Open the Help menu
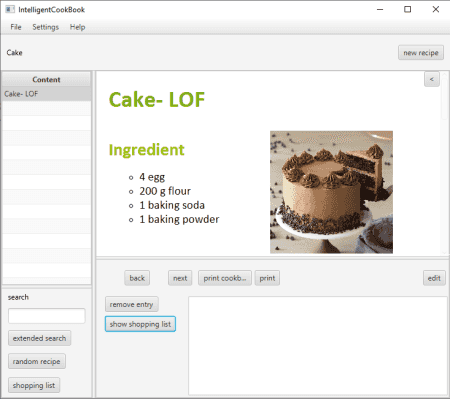The image size is (450, 399). 77,27
